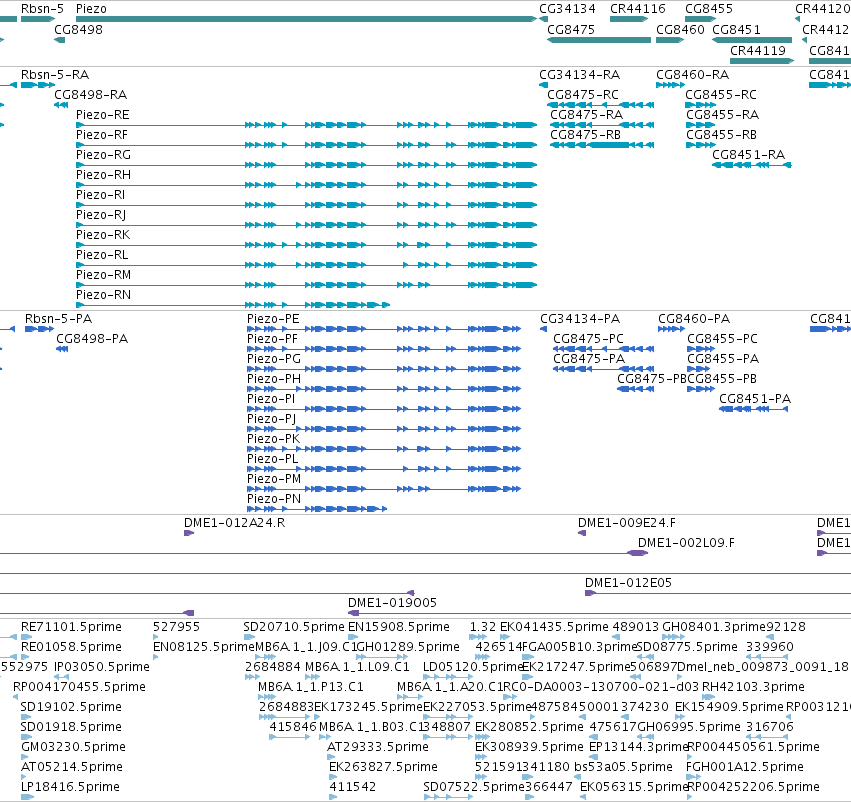Select the RE71101.5prime EST label
This screenshot has width=851, height=802.
[71, 627]
